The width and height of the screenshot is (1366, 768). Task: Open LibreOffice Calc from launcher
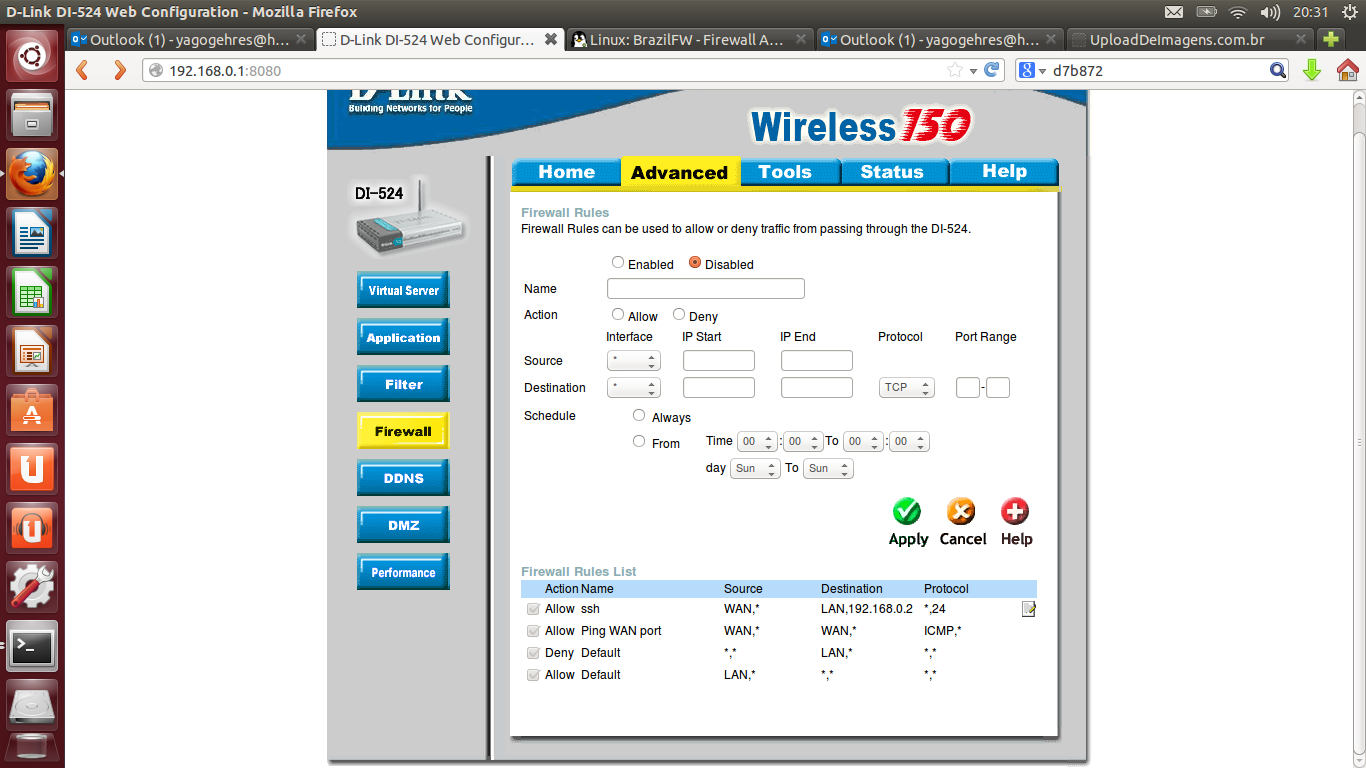[x=32, y=292]
